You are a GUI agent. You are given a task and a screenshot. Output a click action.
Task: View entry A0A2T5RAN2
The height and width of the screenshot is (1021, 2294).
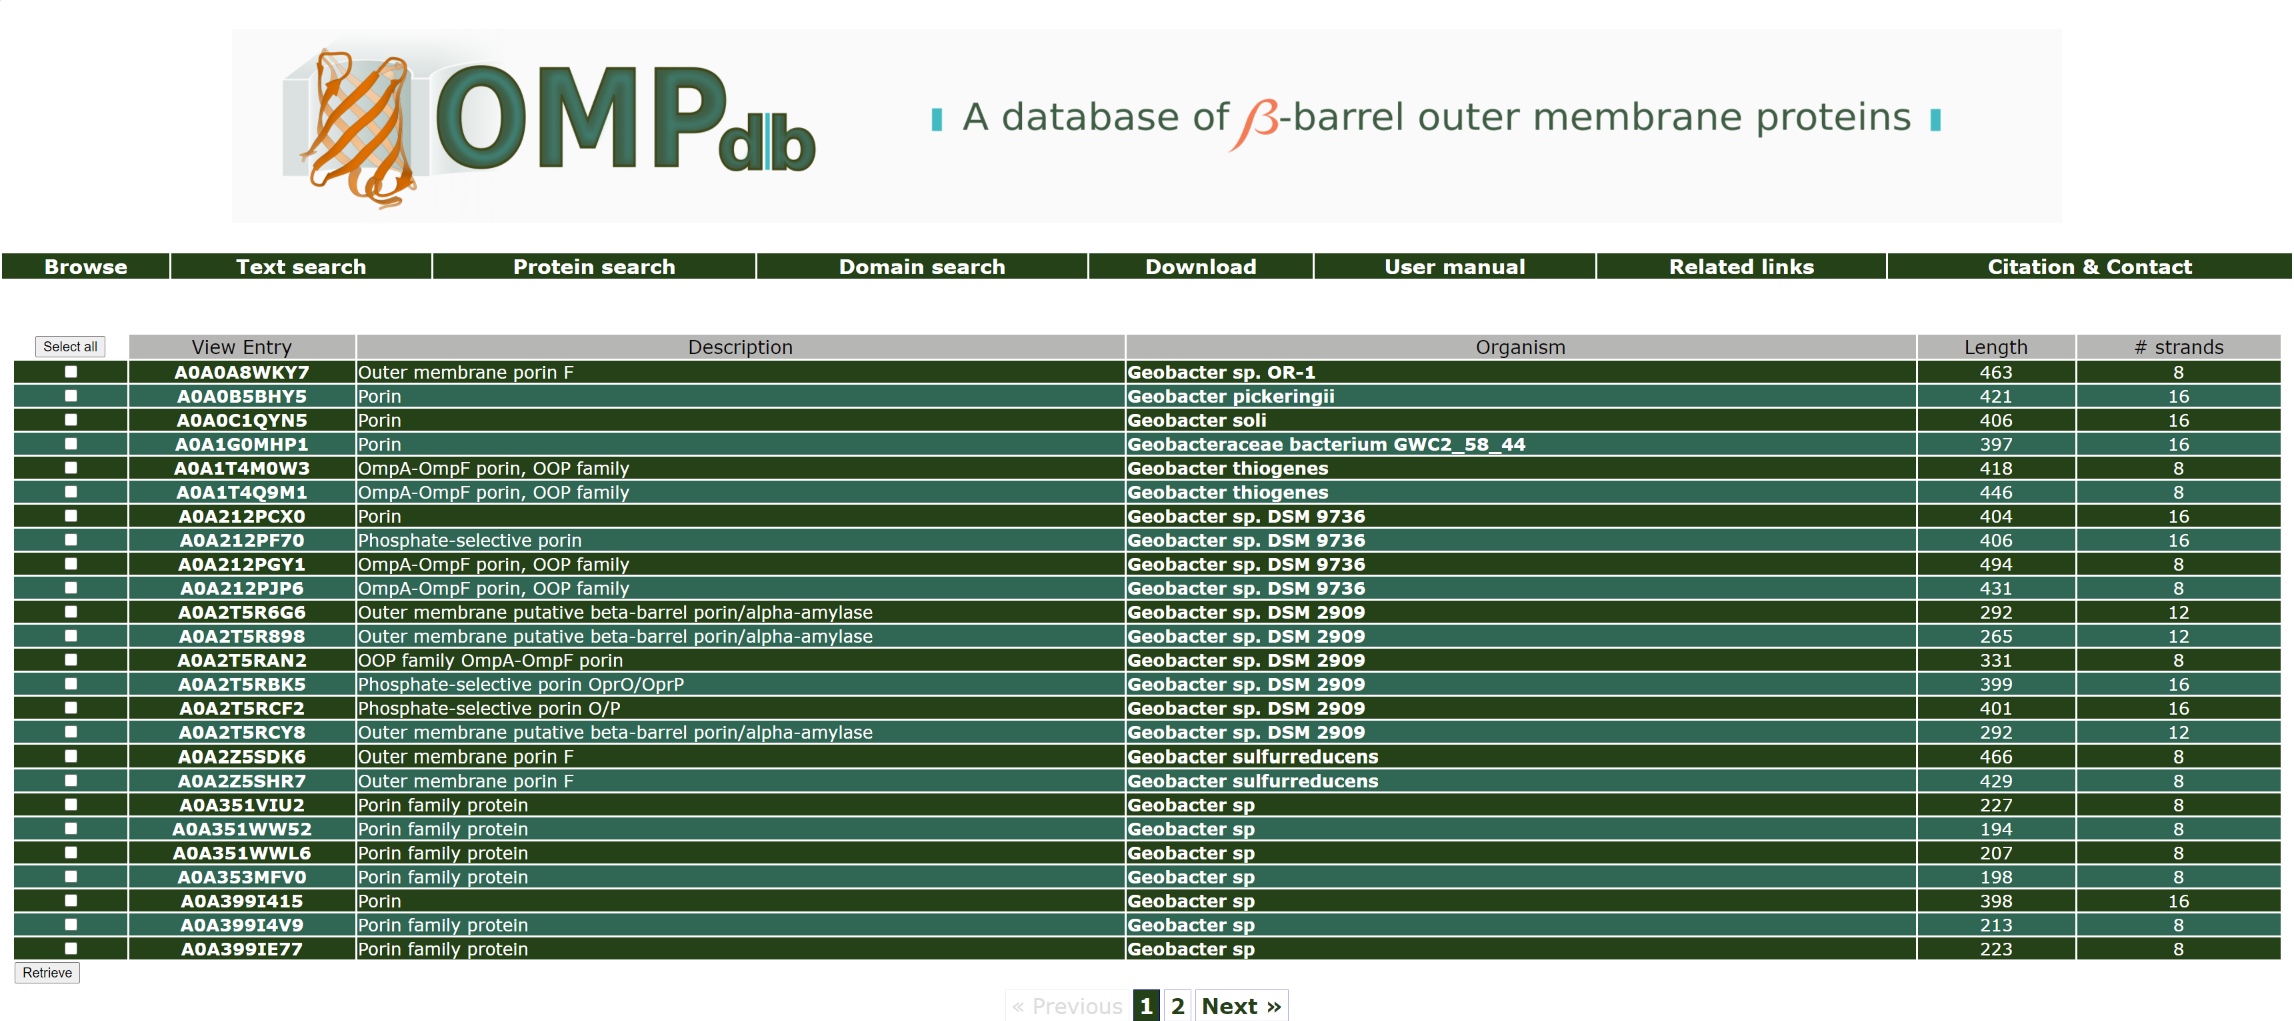tap(242, 660)
